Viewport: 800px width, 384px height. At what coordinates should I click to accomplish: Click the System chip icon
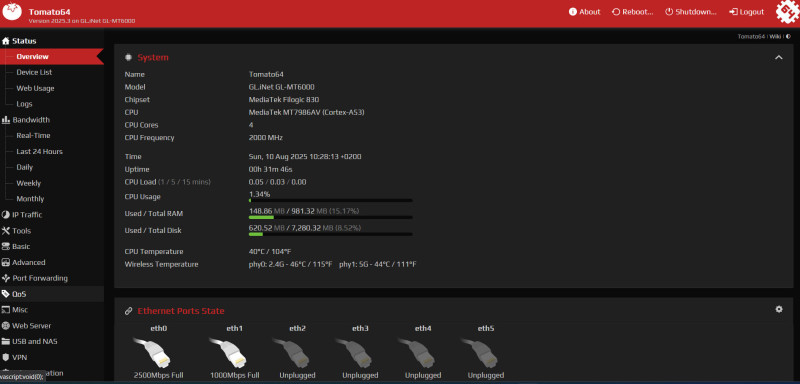129,57
